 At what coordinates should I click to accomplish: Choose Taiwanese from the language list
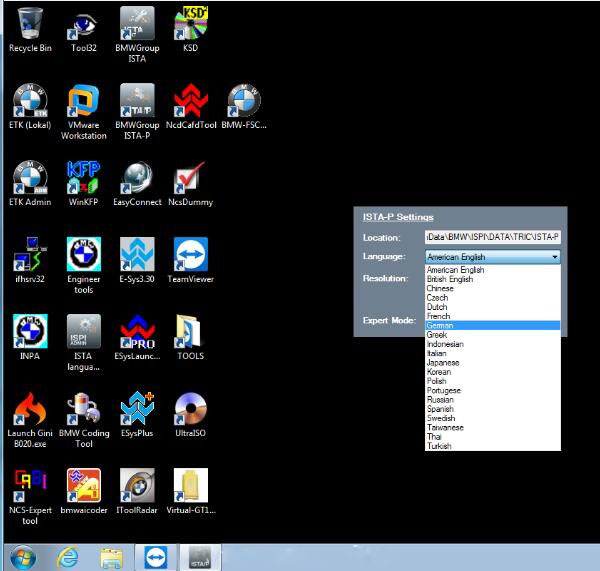(x=492, y=427)
